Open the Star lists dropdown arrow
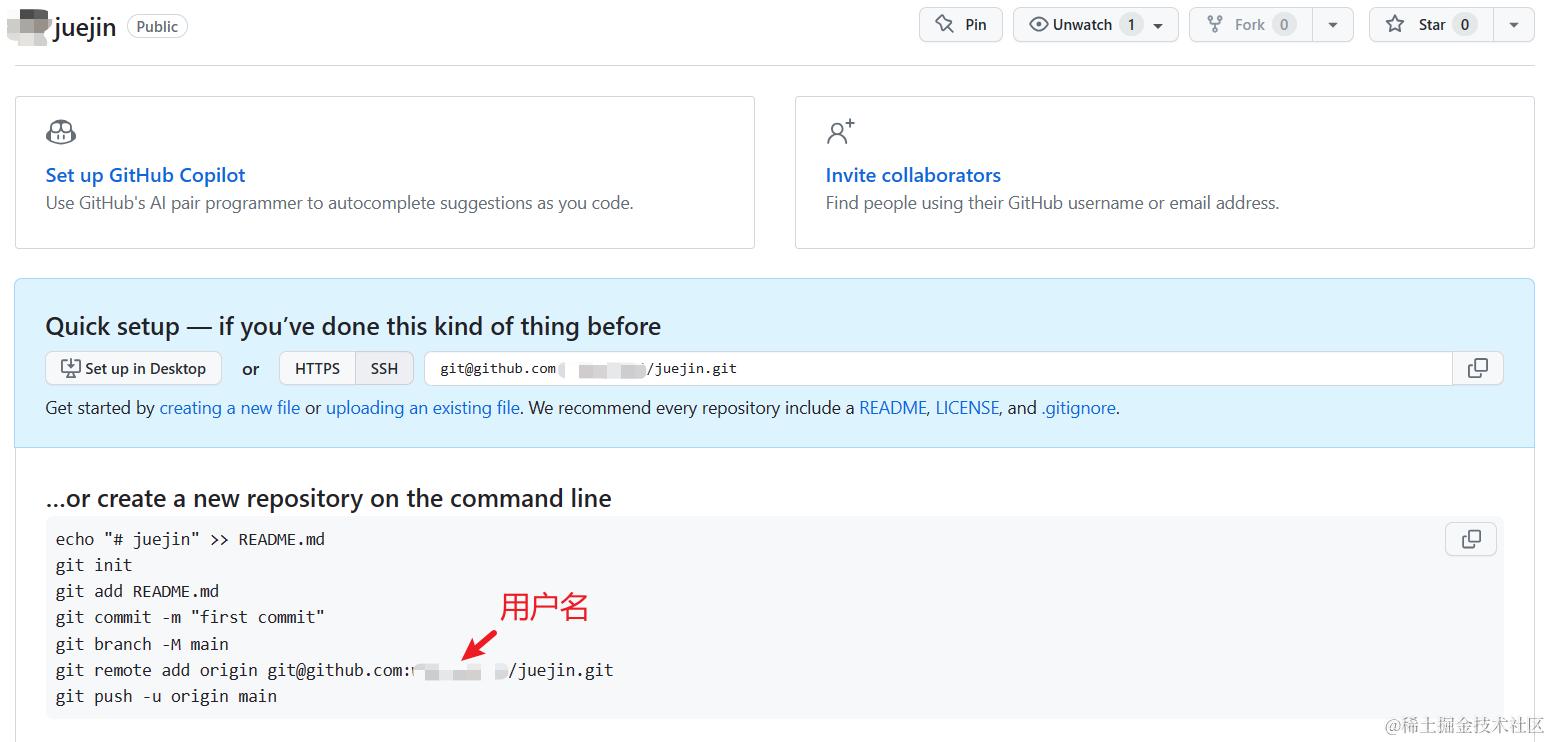Image resolution: width=1551 pixels, height=742 pixels. click(x=1514, y=25)
